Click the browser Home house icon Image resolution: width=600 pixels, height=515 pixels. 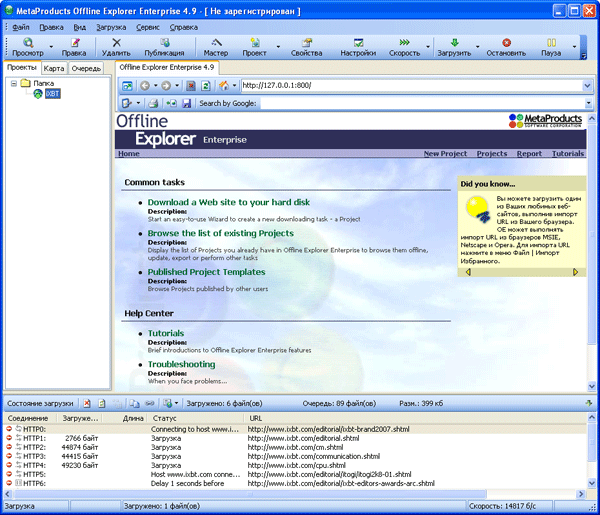point(224,86)
